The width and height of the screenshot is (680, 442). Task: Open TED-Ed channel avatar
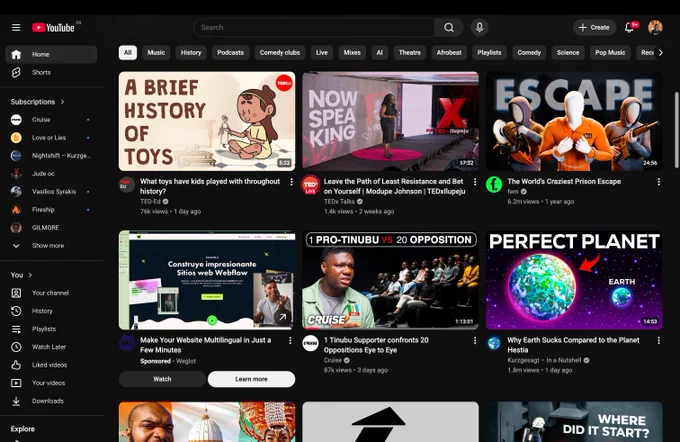pyautogui.click(x=127, y=184)
